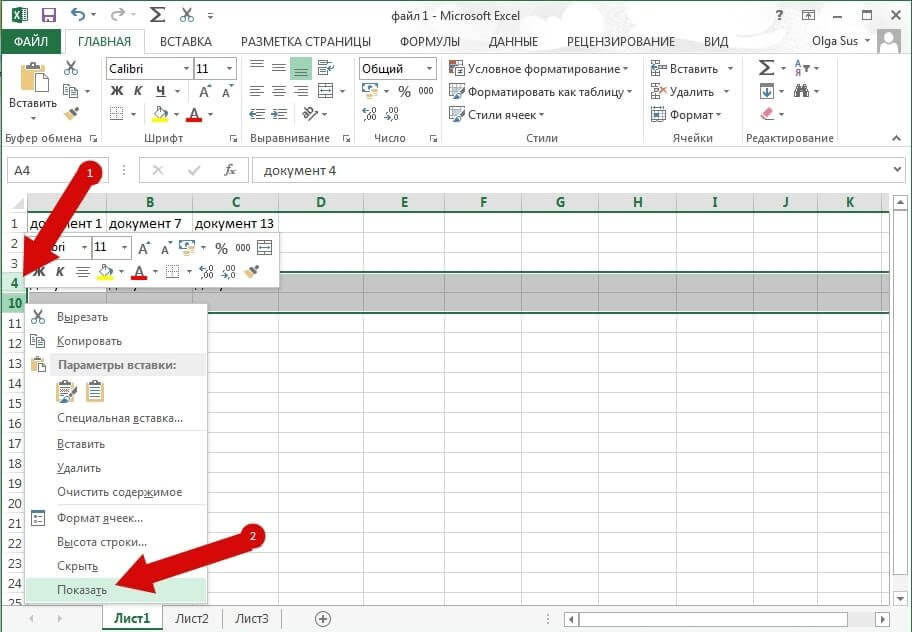912x632 pixels.
Task: Center text horizontally in ribbon
Action: click(279, 91)
